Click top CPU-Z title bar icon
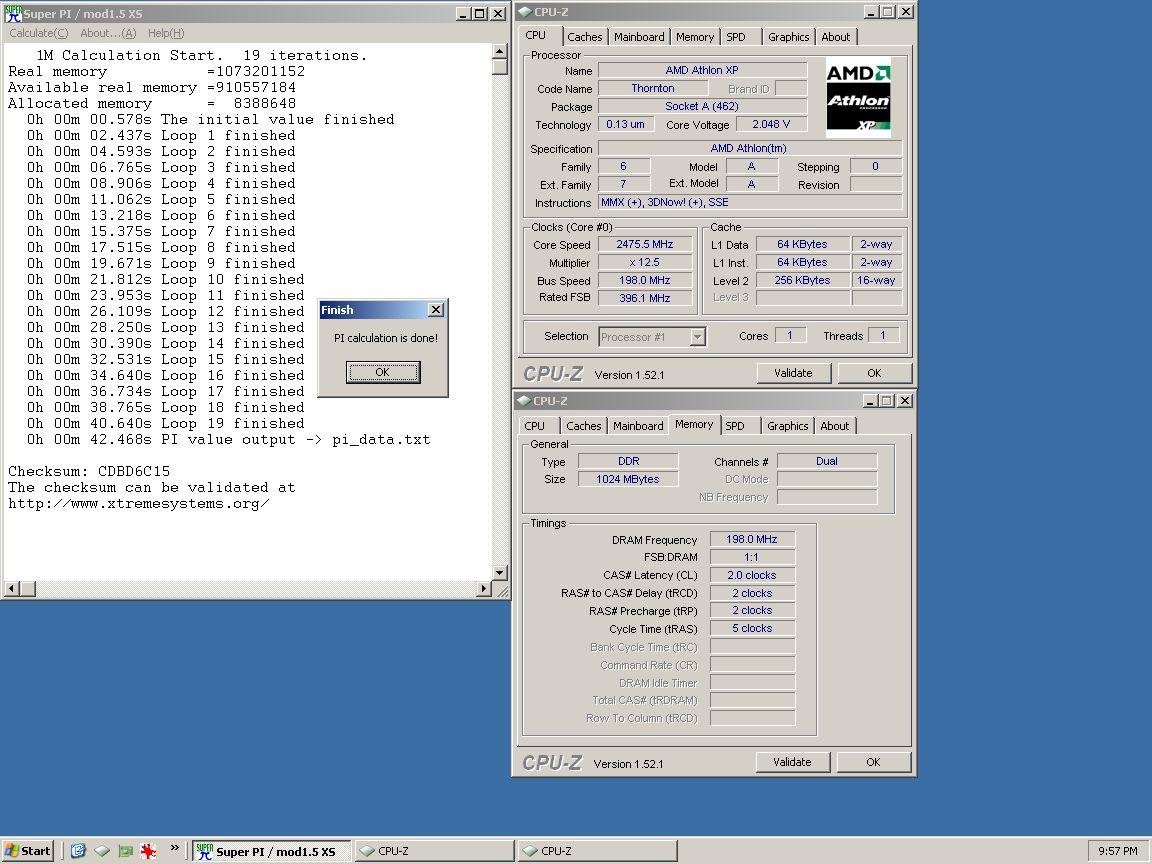 [525, 12]
